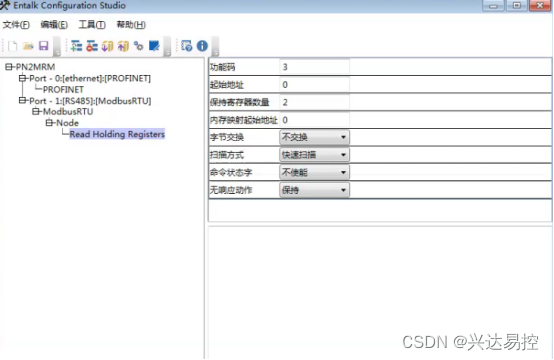The image size is (554, 360).
Task: Open the 无响应动作 dropdown
Action: 314,190
